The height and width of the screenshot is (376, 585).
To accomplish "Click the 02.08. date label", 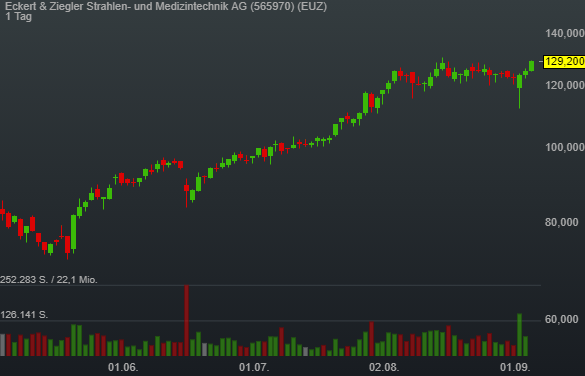I will click(x=384, y=367).
